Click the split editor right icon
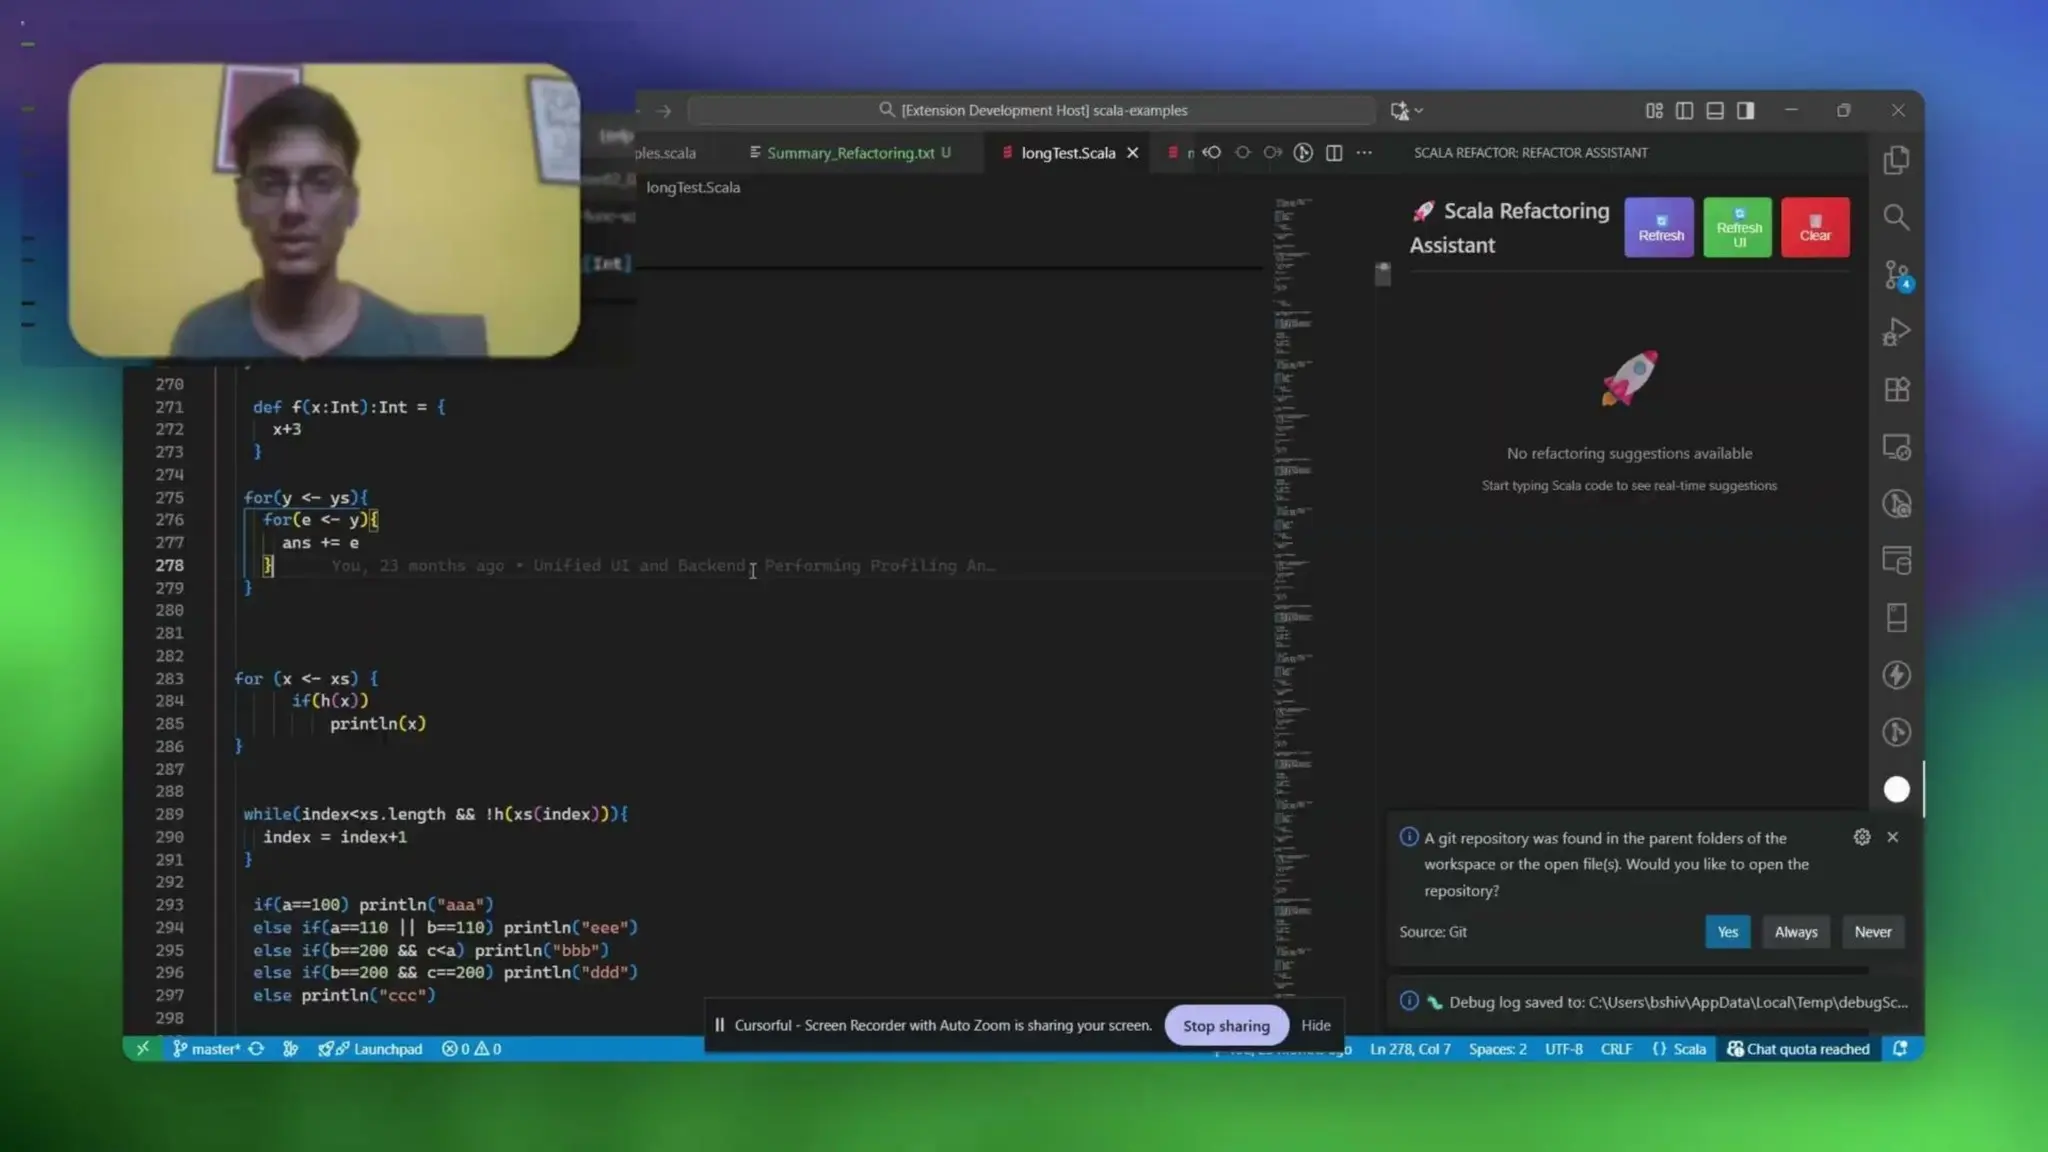2048x1152 pixels. [x=1333, y=153]
